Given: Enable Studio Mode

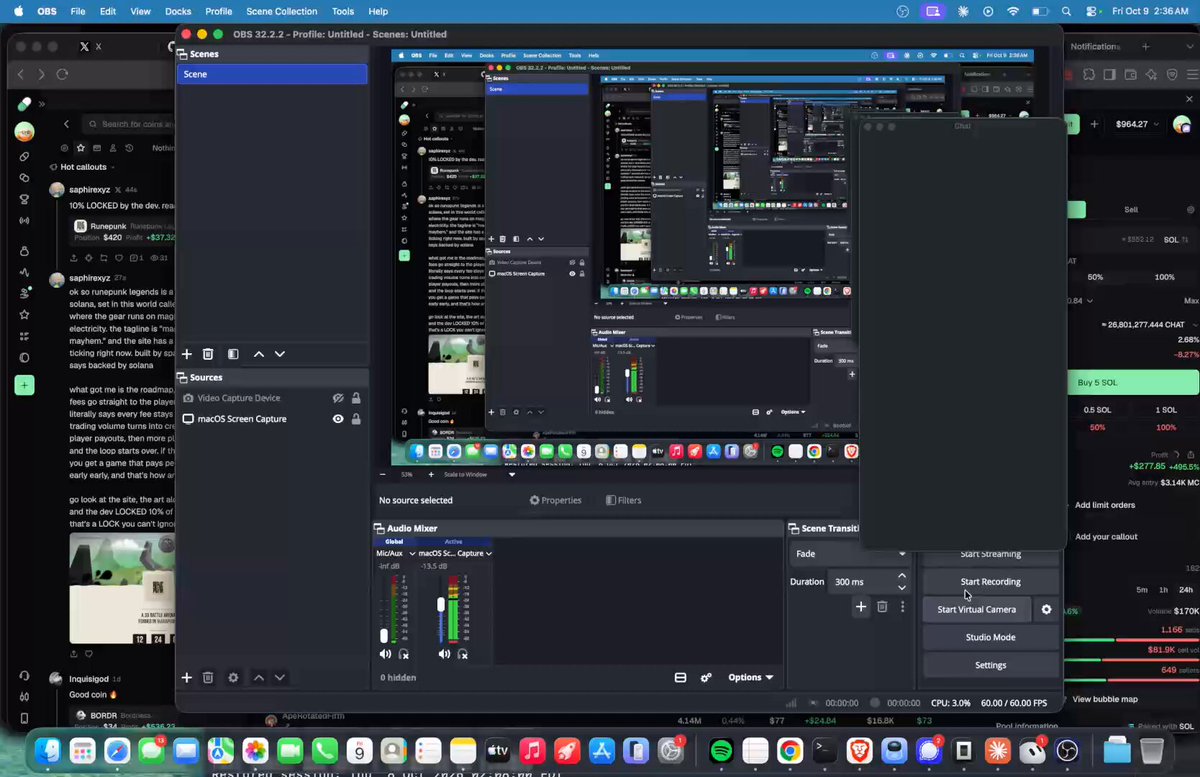Looking at the screenshot, I should (990, 637).
